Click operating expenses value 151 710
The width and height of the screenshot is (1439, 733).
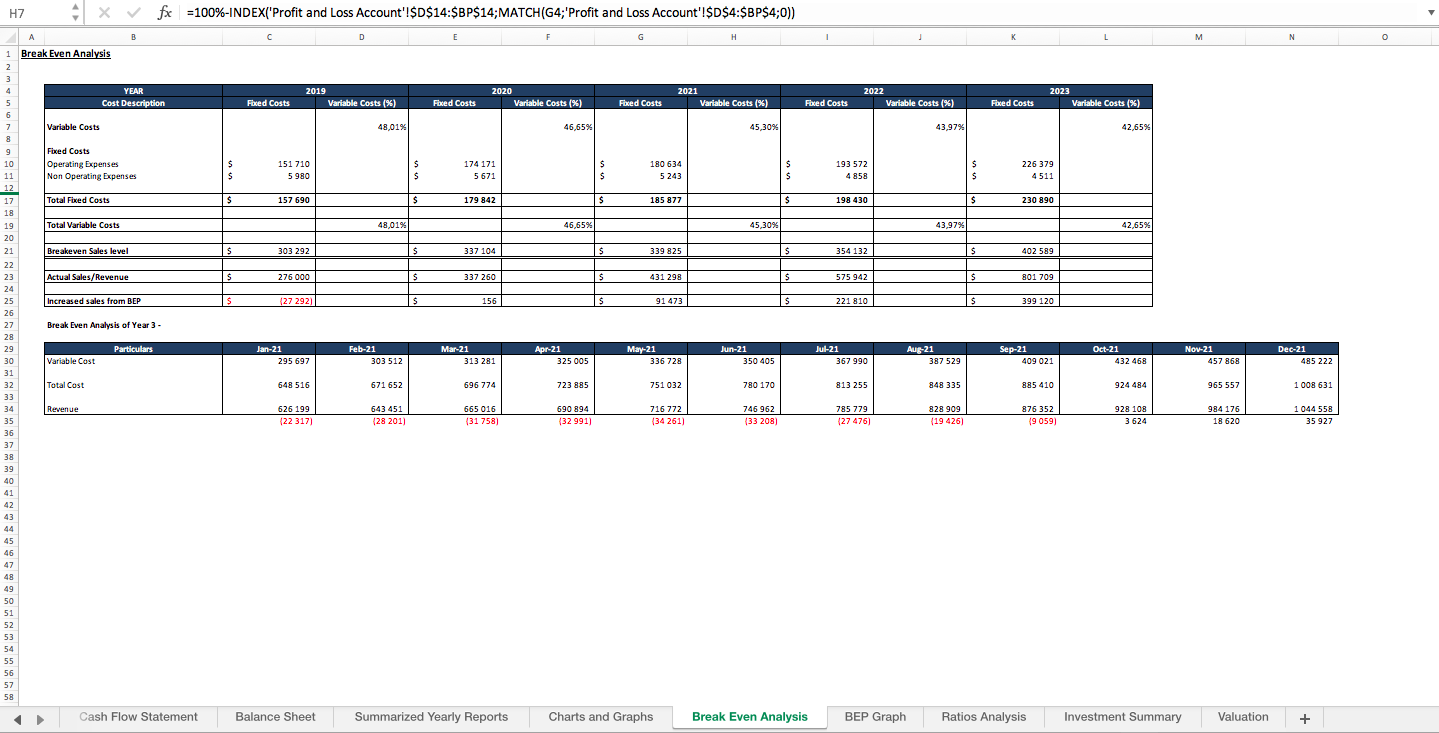(268, 164)
